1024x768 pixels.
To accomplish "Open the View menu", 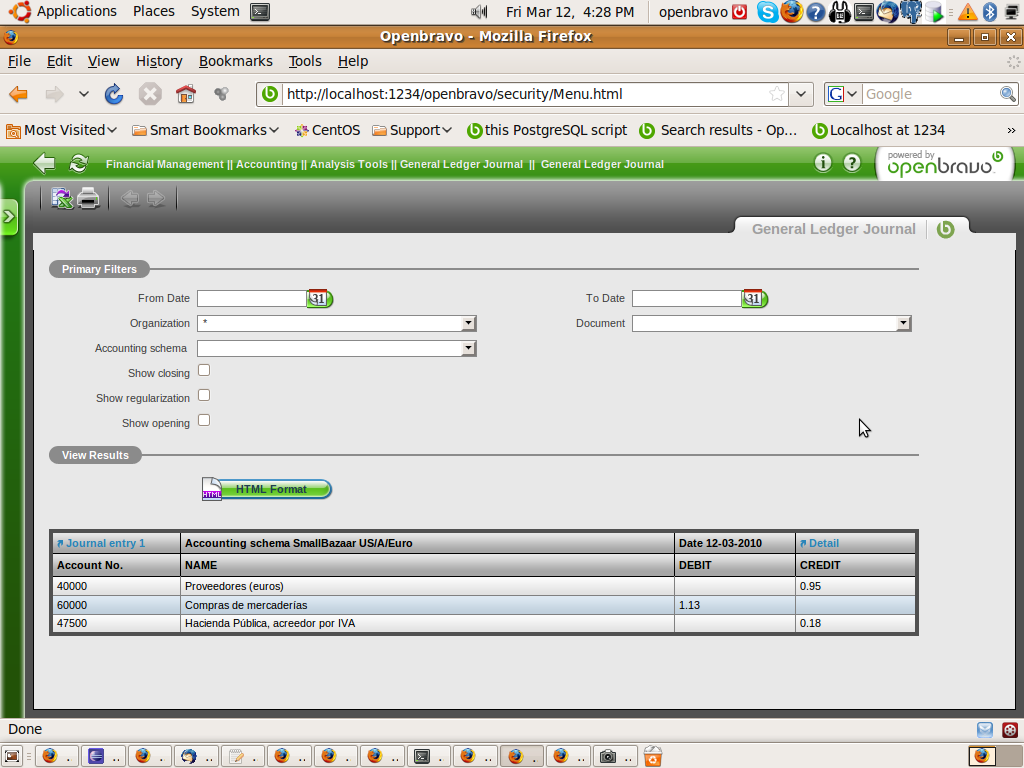I will [x=103, y=61].
